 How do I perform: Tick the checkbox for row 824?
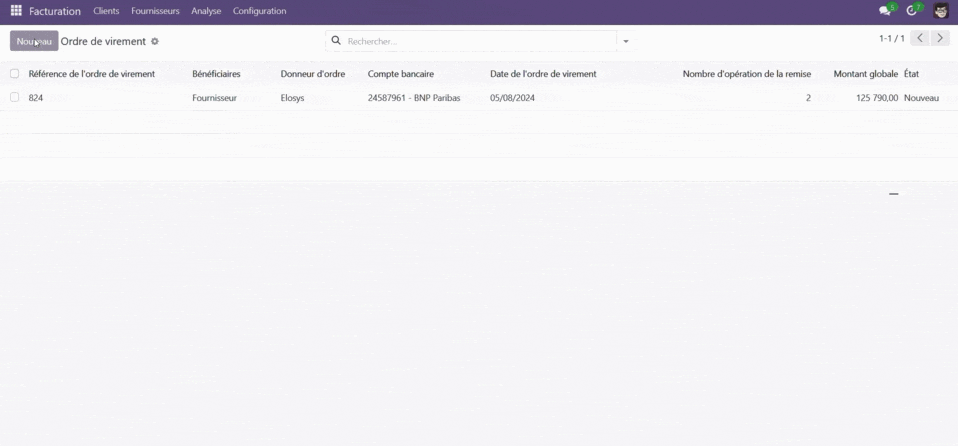click(15, 97)
